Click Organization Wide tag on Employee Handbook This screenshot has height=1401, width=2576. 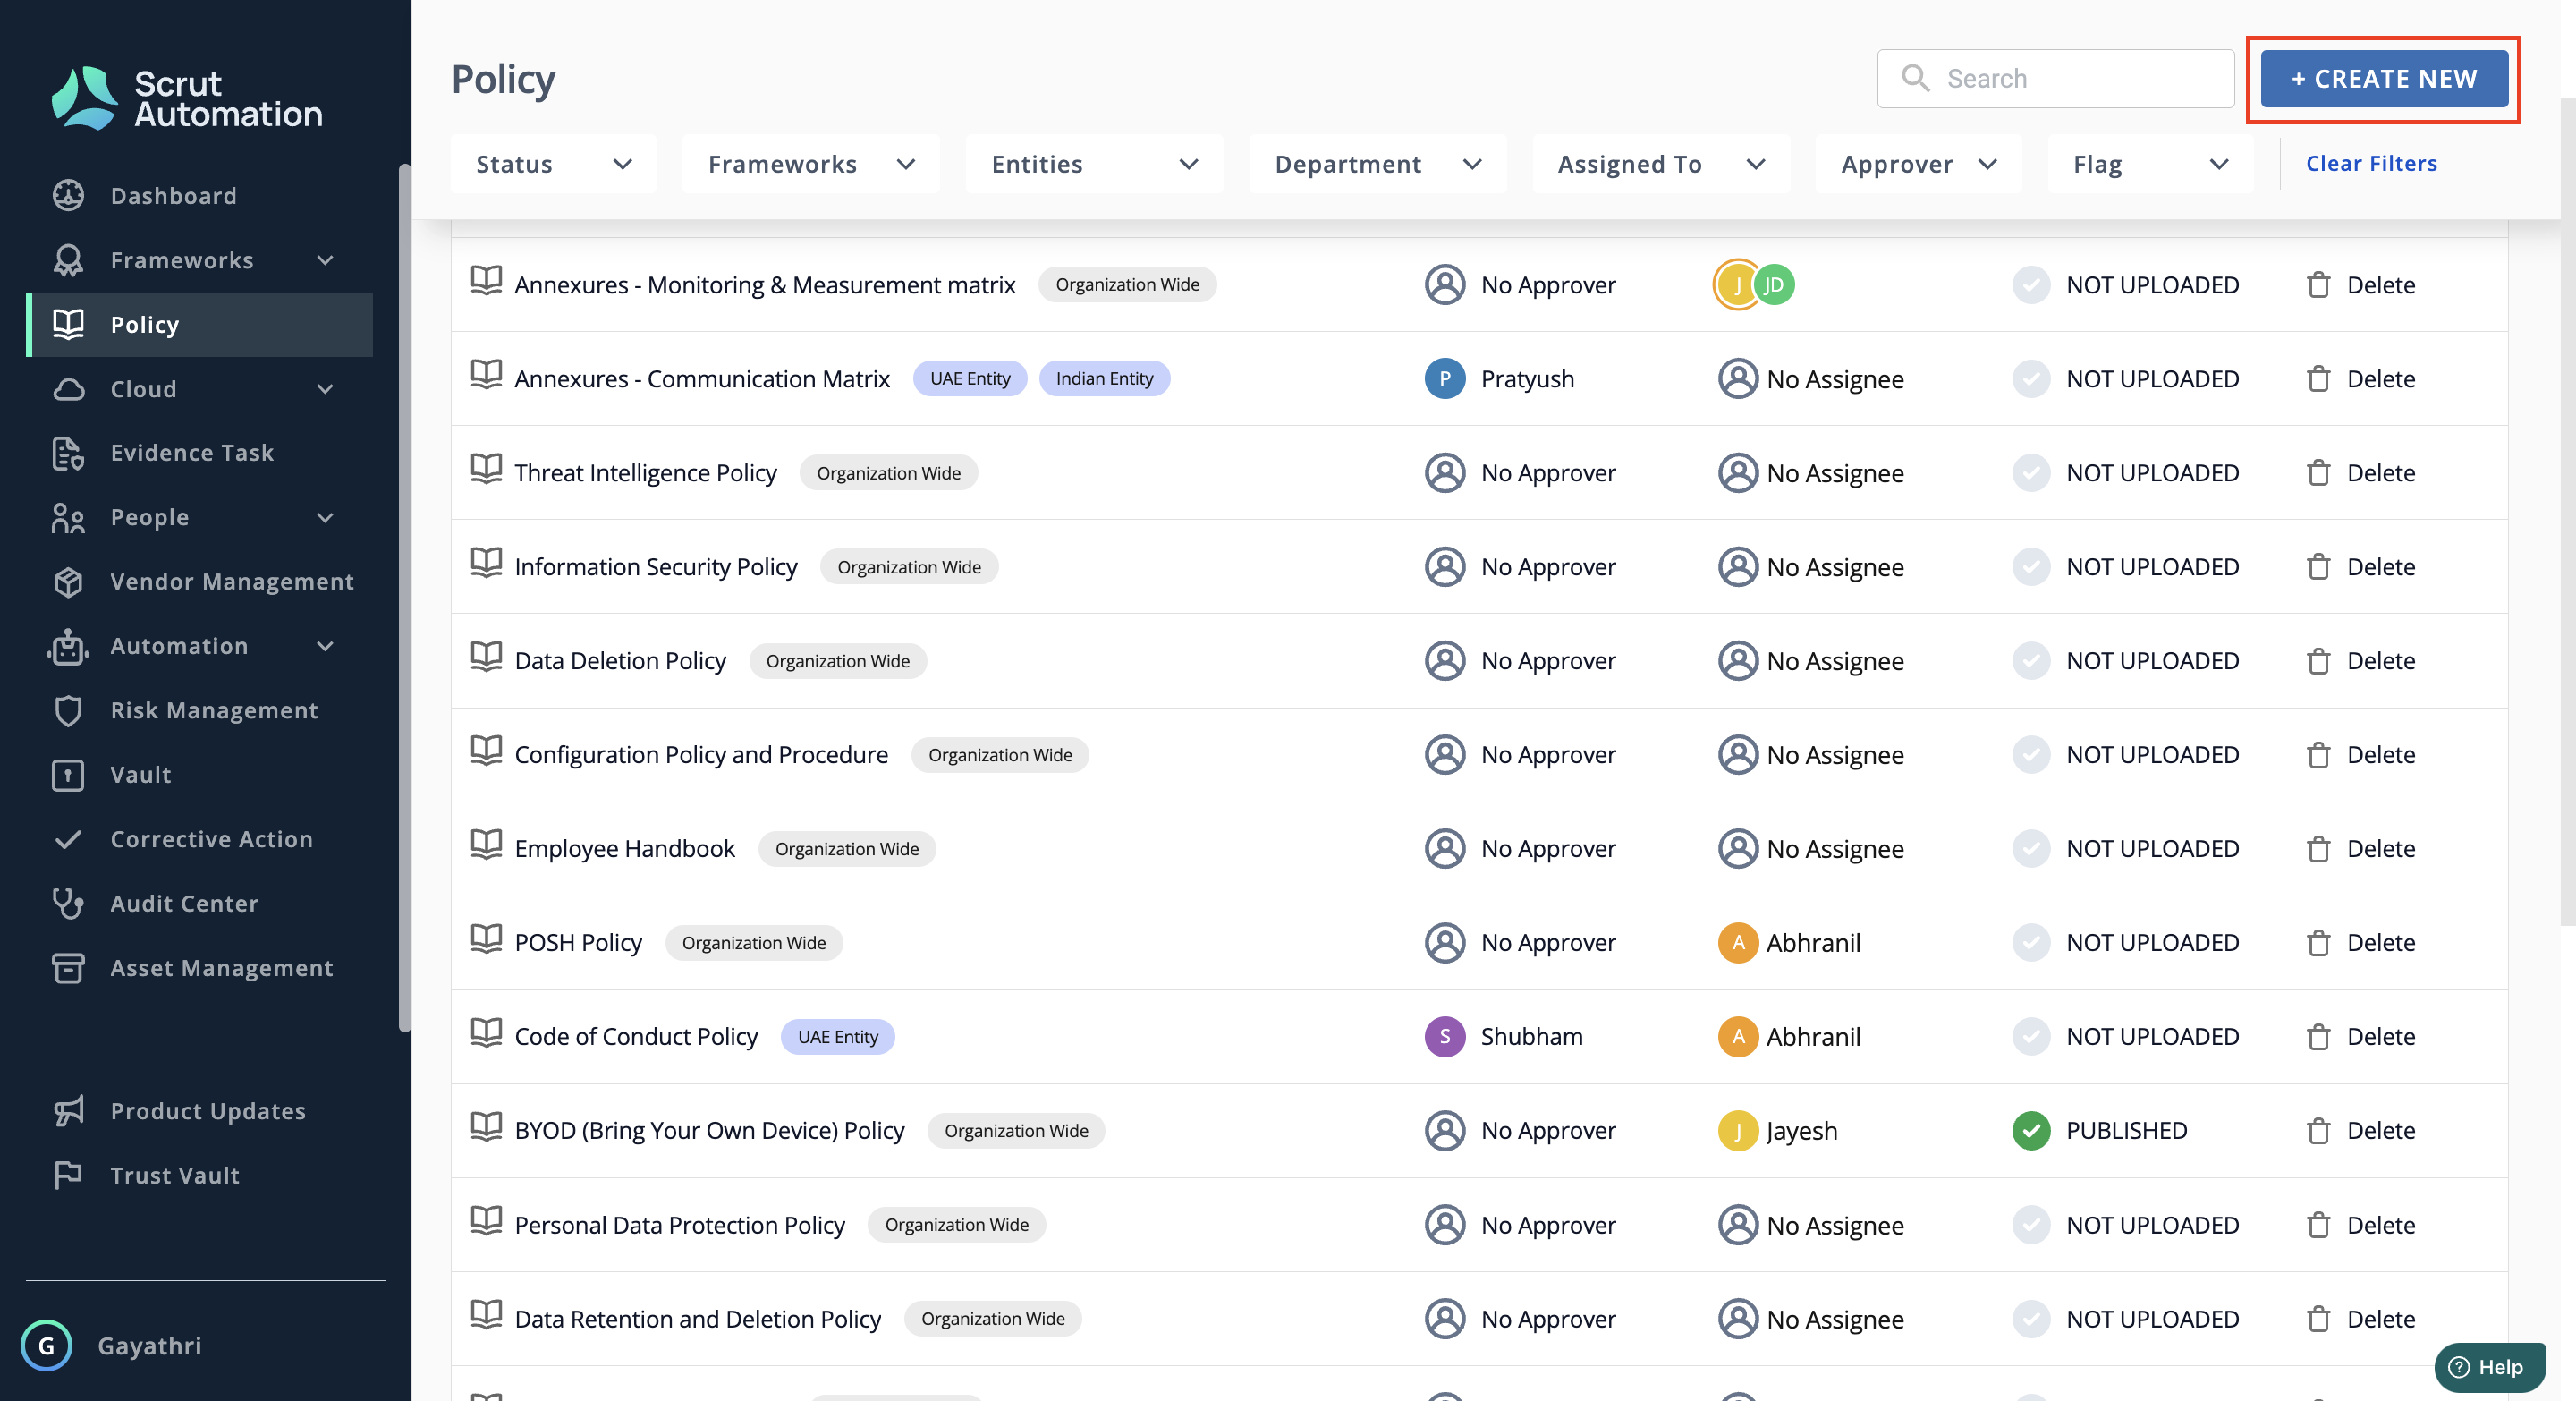[x=846, y=848]
